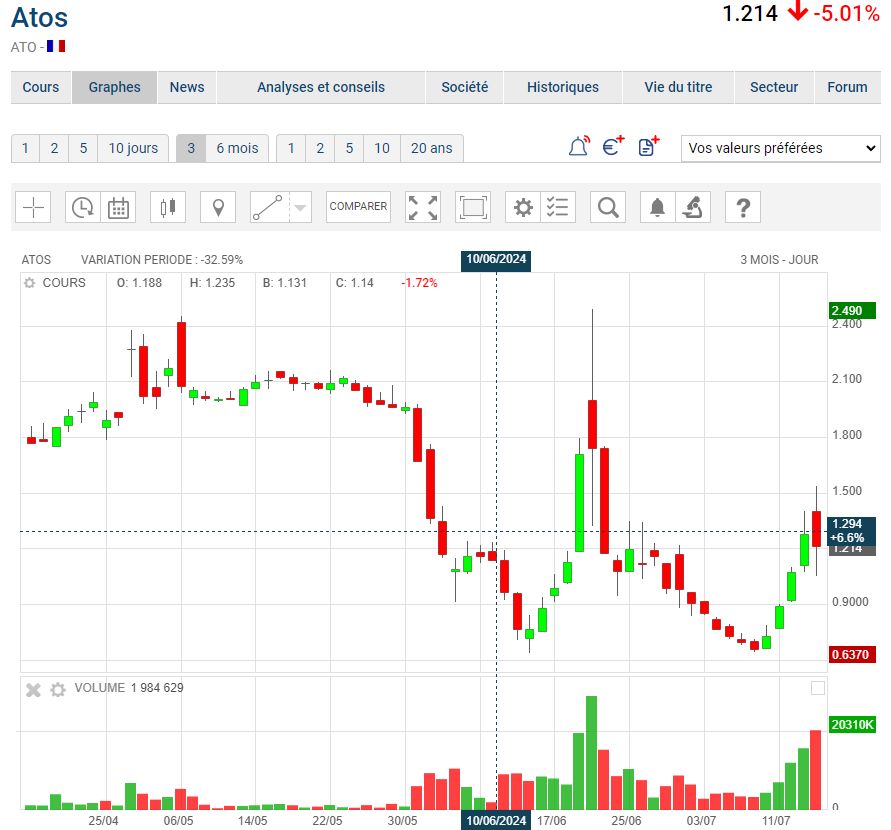Click the 20310K volume label
The width and height of the screenshot is (891, 830).
pos(852,725)
